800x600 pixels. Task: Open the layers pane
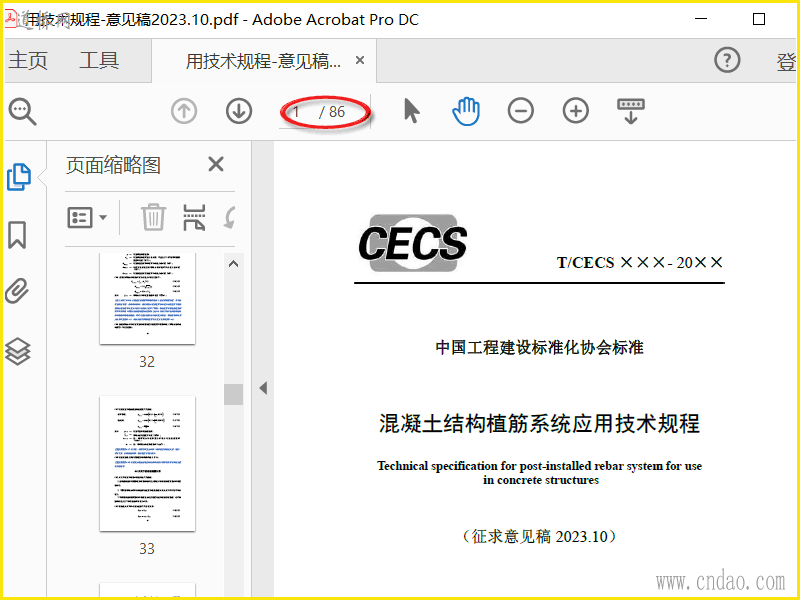point(18,352)
